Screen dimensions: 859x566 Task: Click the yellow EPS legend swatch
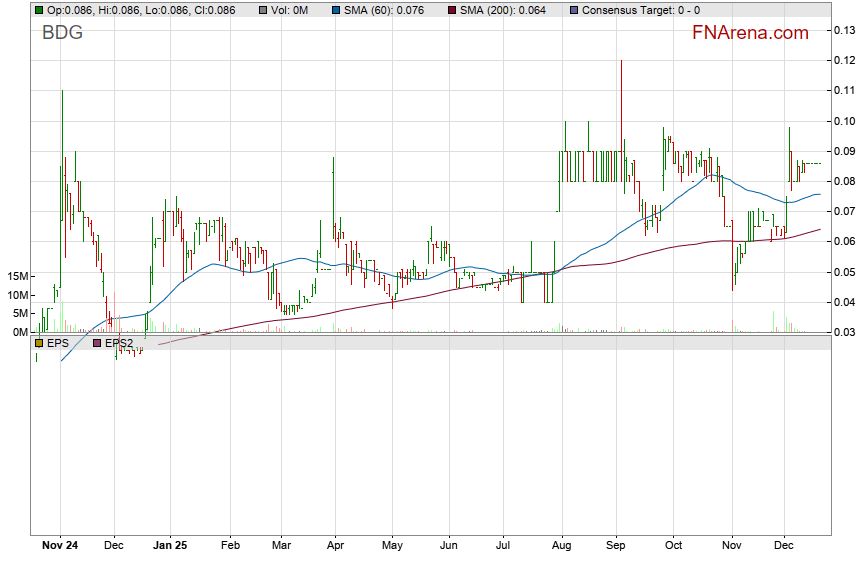pos(38,343)
